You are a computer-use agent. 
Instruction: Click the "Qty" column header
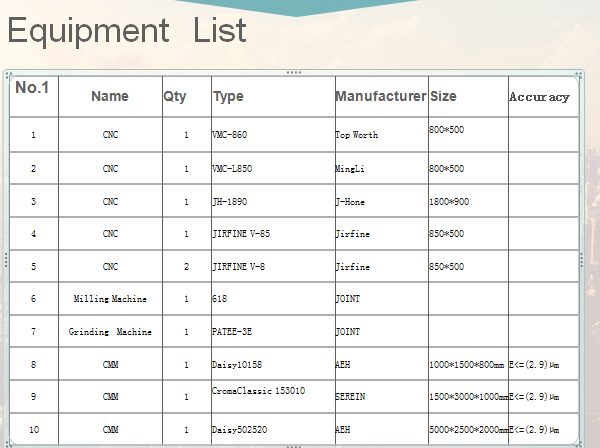coord(175,97)
